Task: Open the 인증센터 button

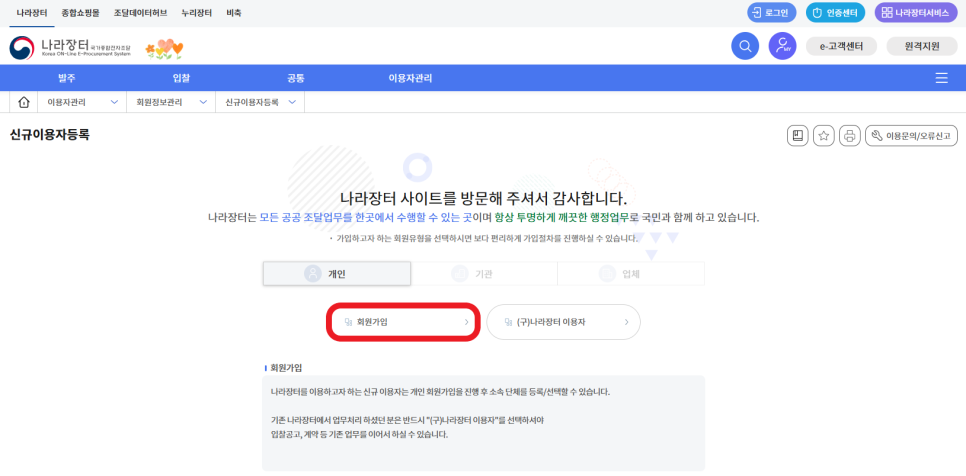Action: click(835, 12)
